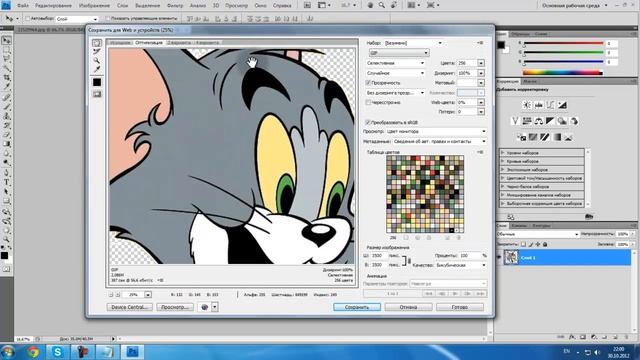The height and width of the screenshot is (360, 640).
Task: Click the Слой 1 layer thumbnail
Action: pyautogui.click(x=511, y=258)
